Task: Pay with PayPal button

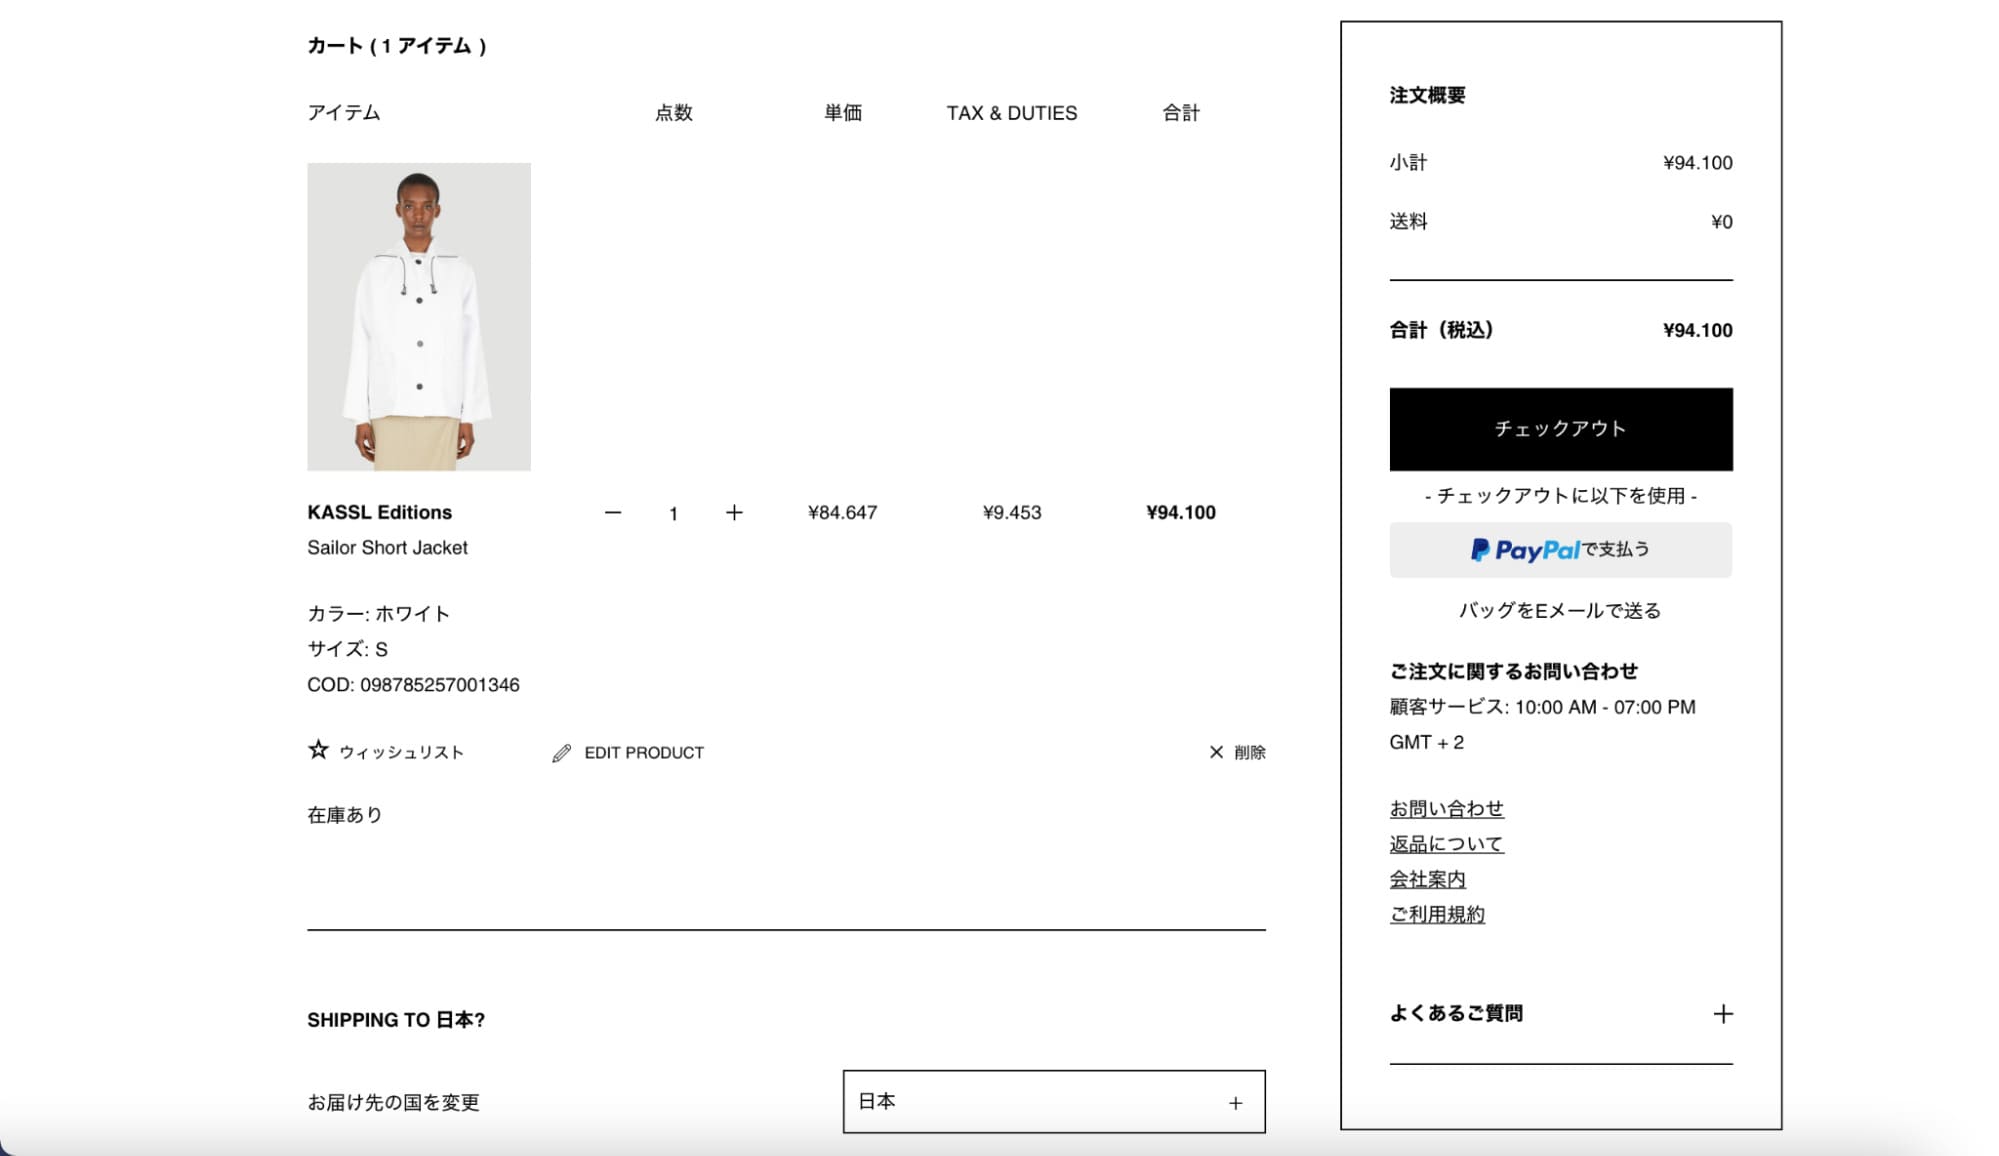Action: 1560,550
